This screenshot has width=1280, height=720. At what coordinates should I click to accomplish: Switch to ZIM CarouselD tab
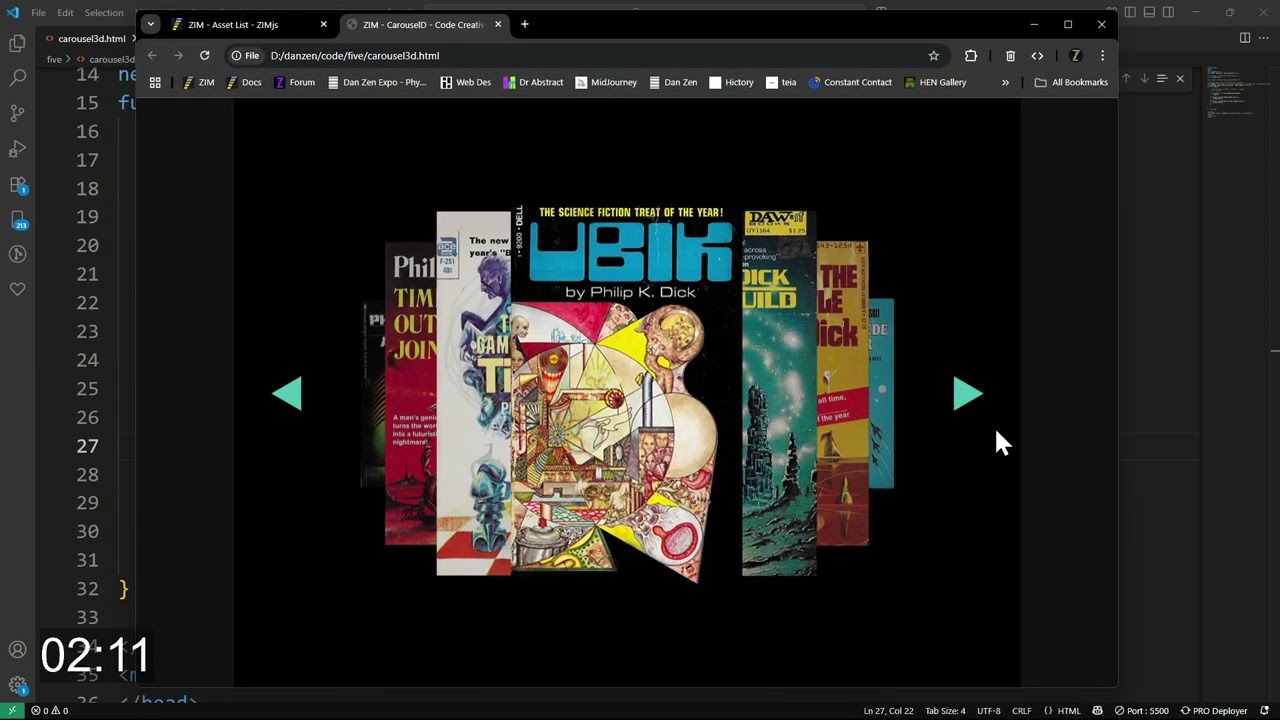click(x=424, y=24)
